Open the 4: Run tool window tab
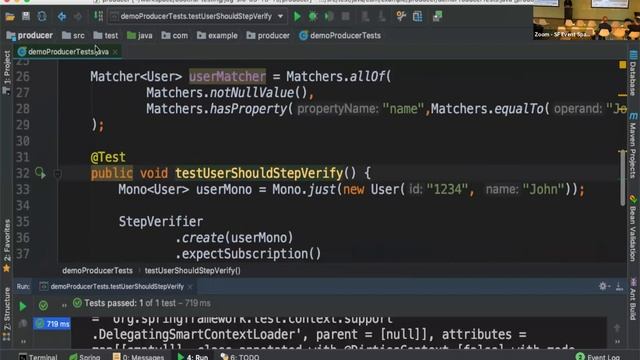Viewport: 640px width, 360px height. click(x=193, y=357)
